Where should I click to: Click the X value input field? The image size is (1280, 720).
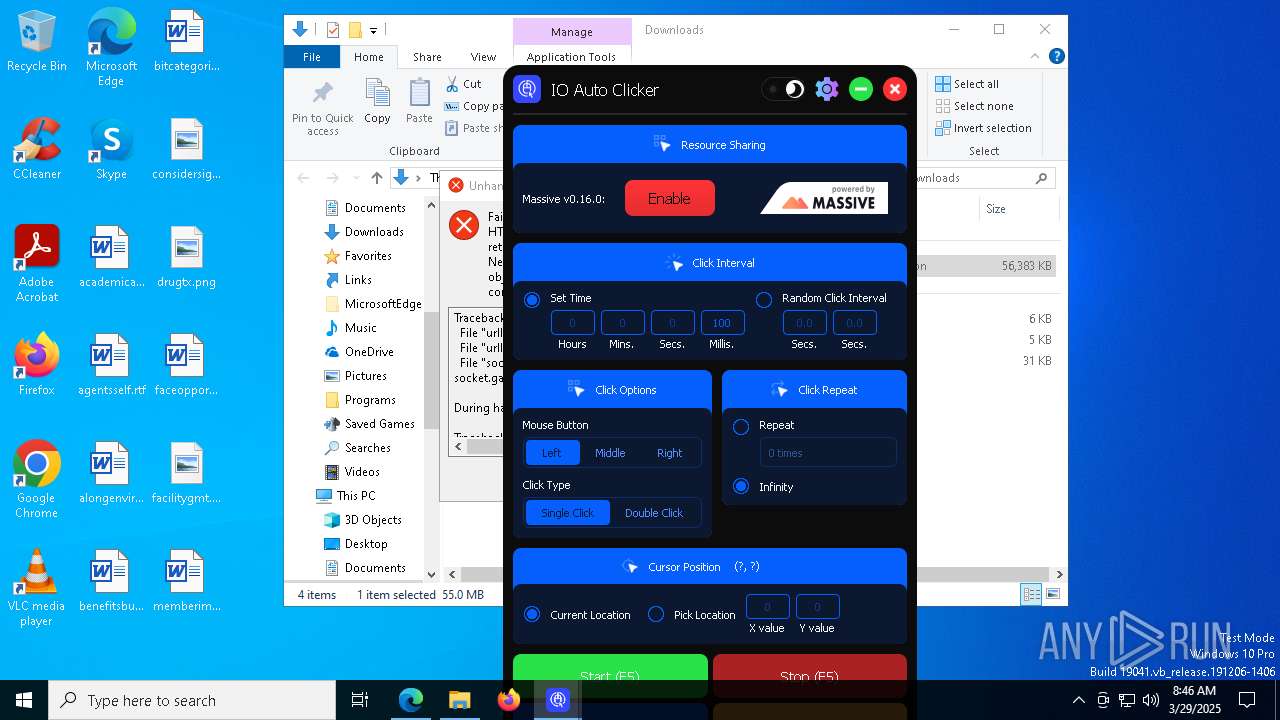click(x=768, y=607)
